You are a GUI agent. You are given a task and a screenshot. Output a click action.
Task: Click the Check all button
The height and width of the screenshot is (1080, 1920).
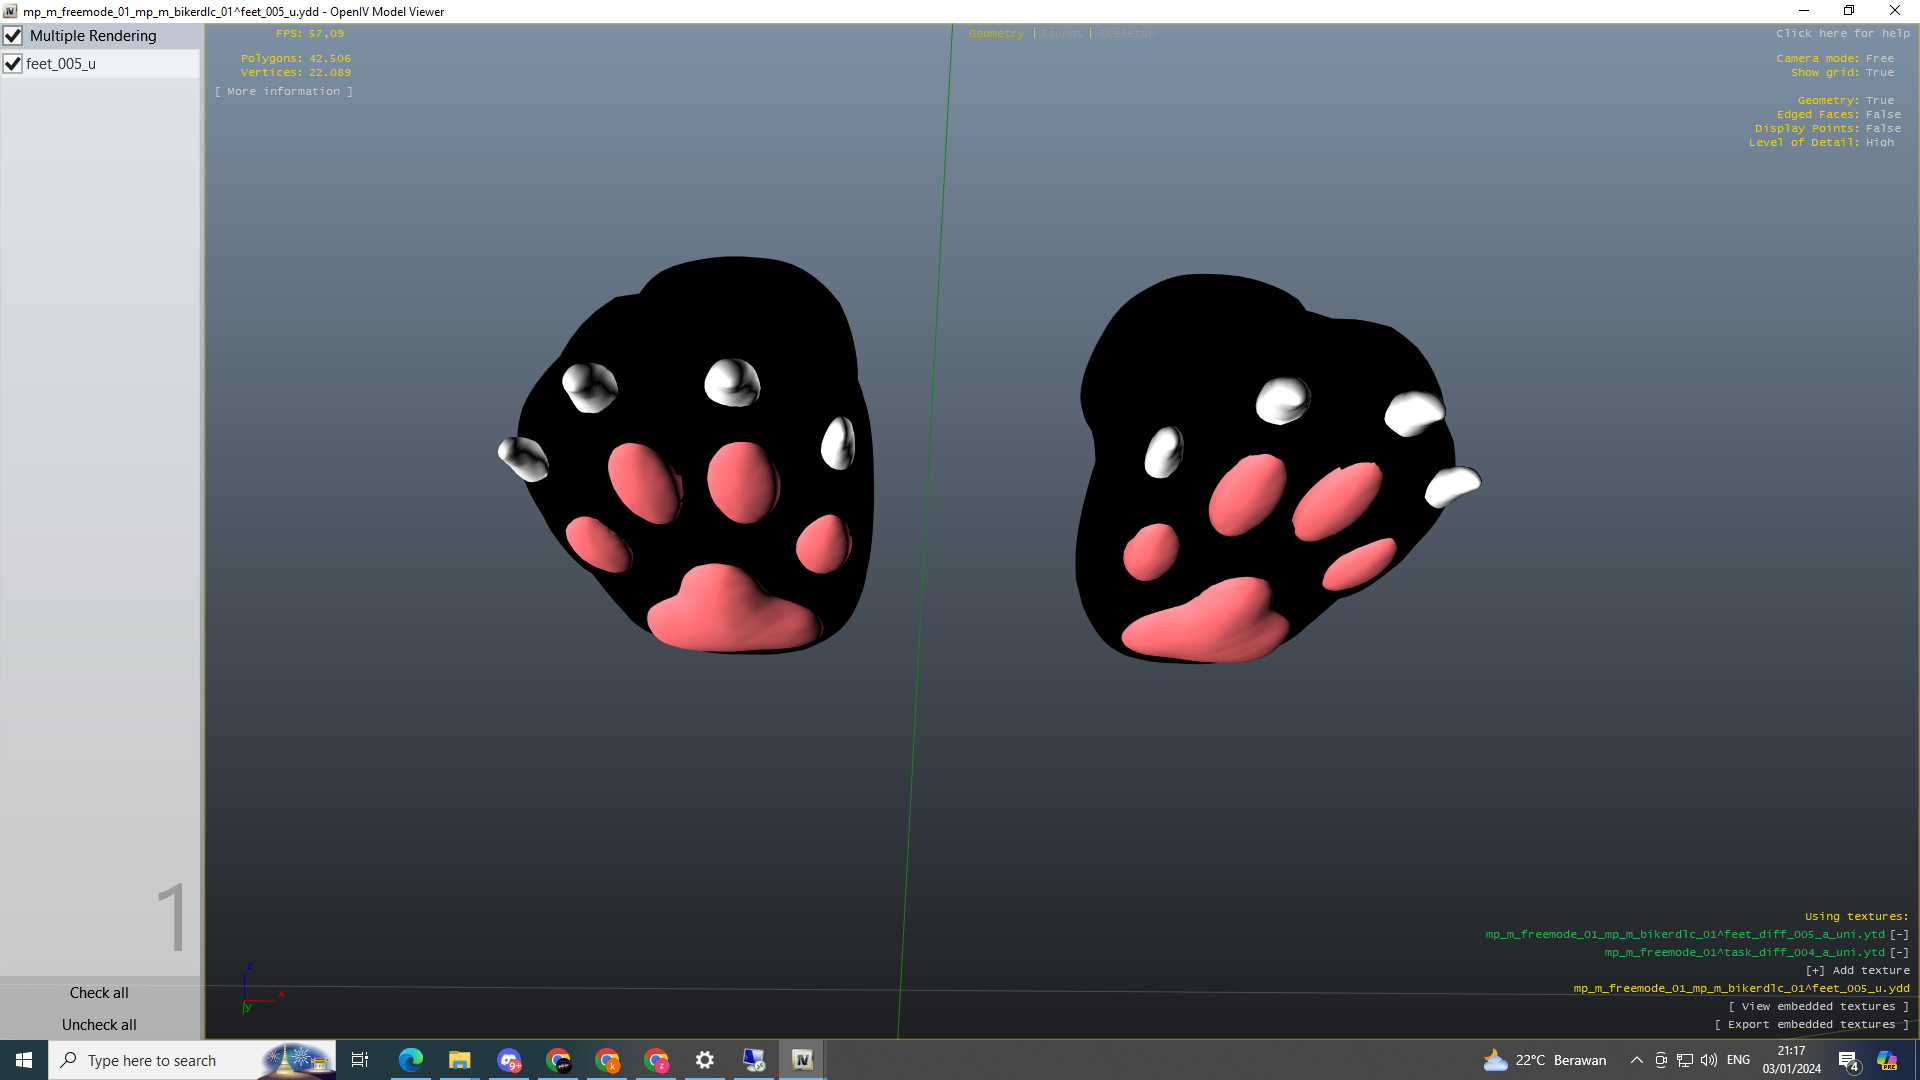point(99,993)
